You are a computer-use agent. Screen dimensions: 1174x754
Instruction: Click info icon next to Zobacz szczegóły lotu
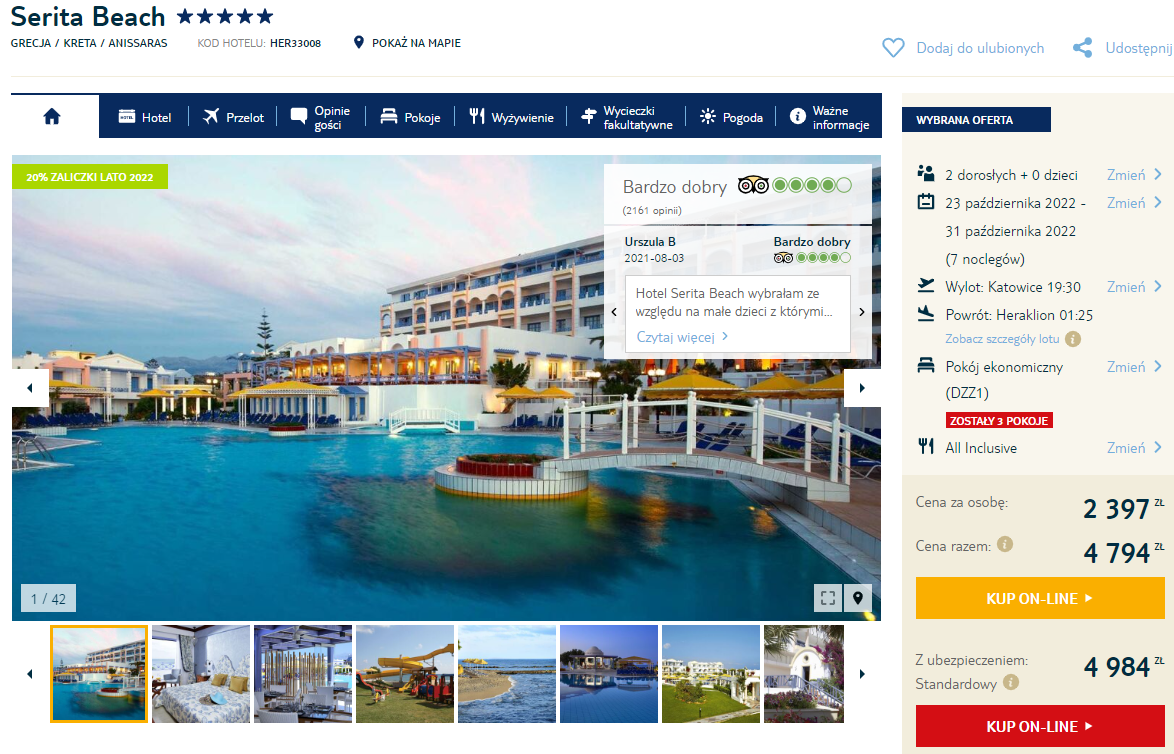[x=1073, y=339]
